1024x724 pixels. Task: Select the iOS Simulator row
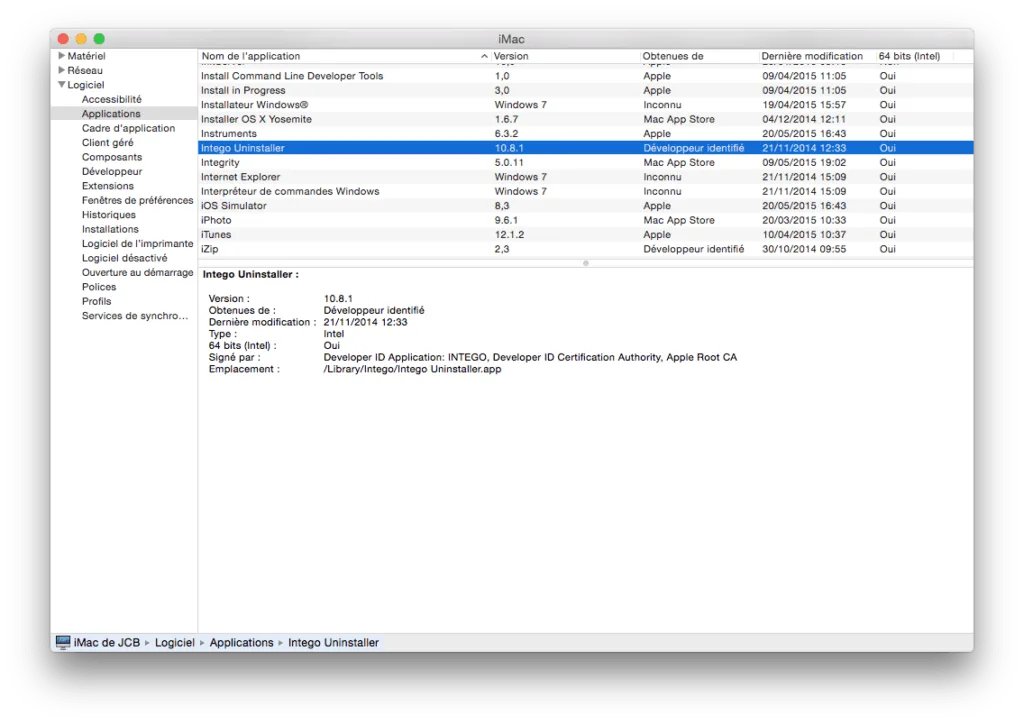coord(585,206)
